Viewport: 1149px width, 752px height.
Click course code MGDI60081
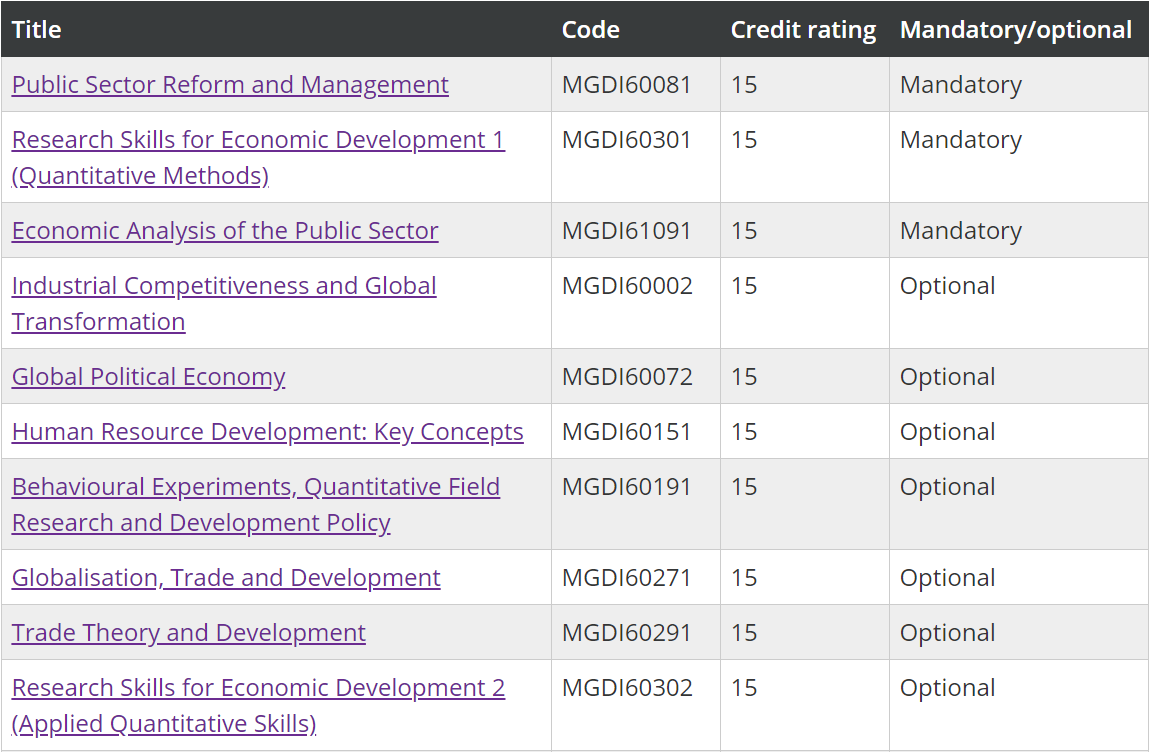pos(626,85)
